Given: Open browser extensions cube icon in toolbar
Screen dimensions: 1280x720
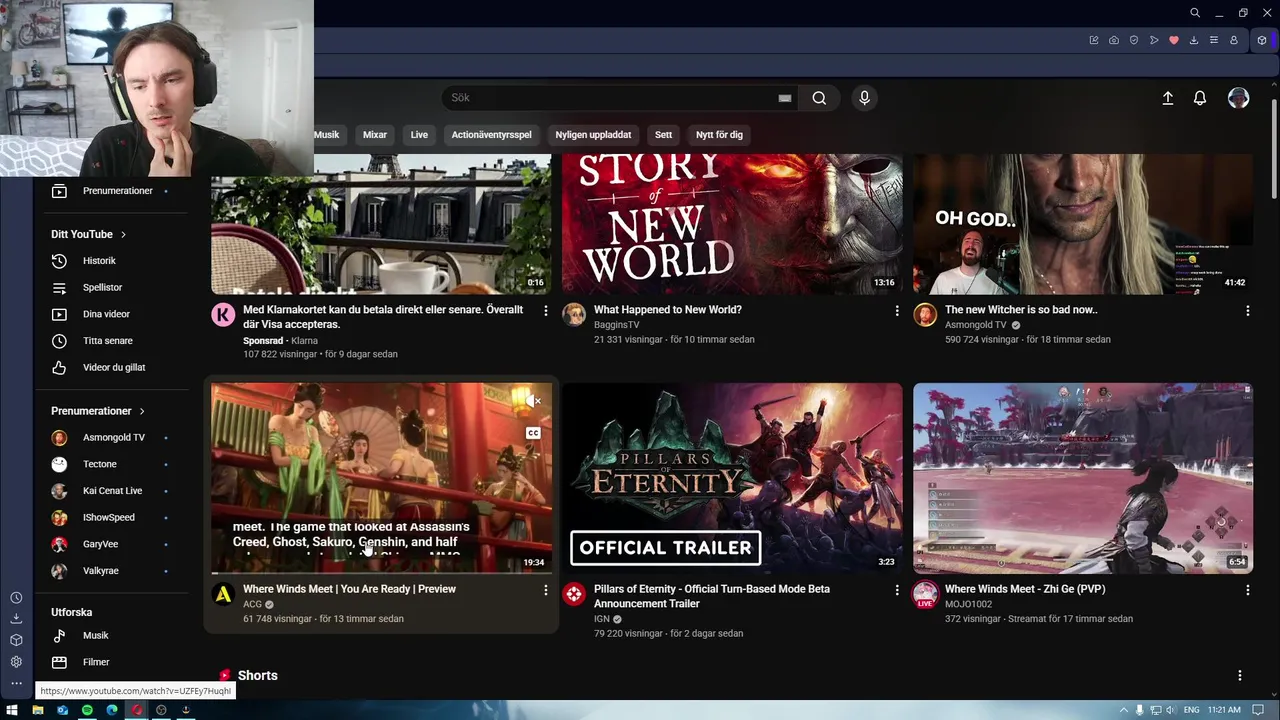Looking at the screenshot, I should (1262, 40).
